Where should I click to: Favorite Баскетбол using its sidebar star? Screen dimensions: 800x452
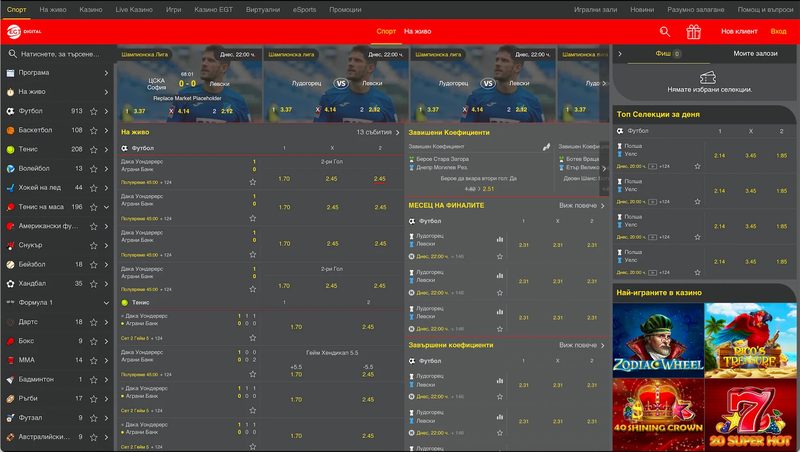coord(93,131)
